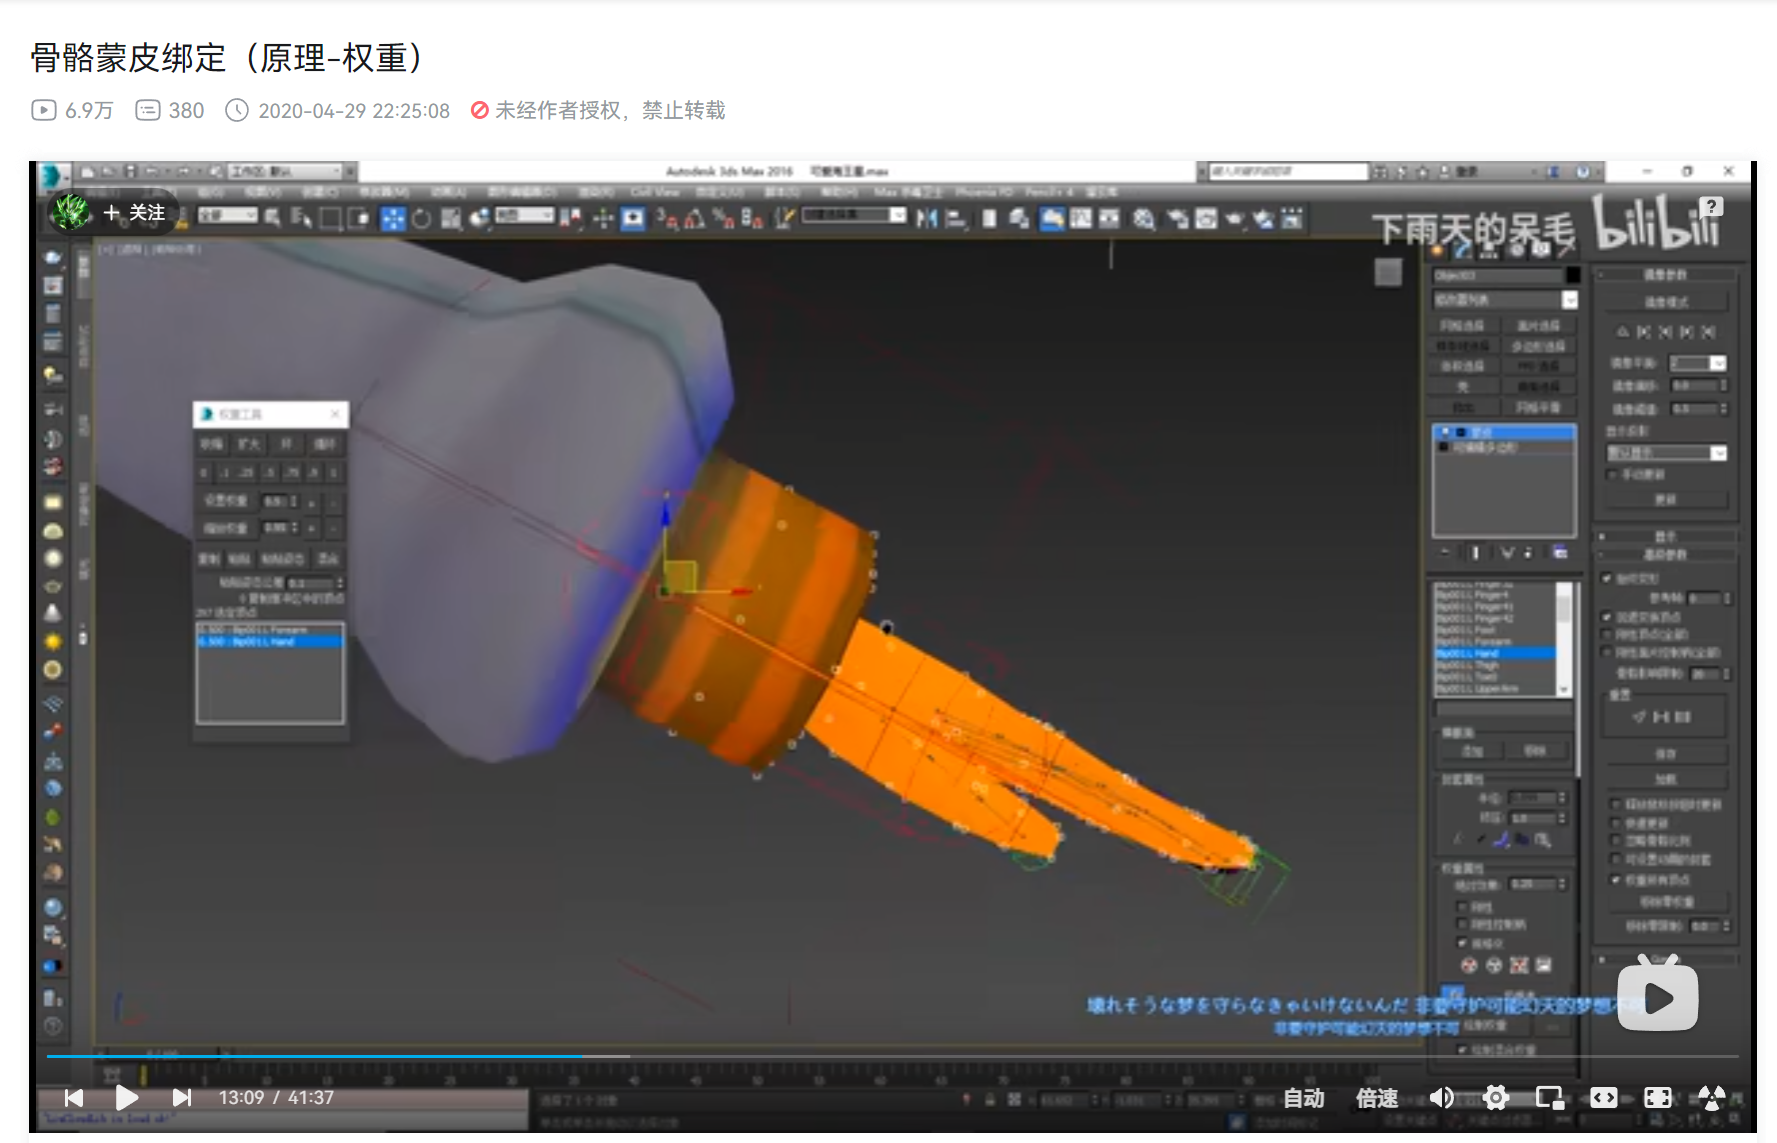Follow the uploader with 关注

click(135, 212)
